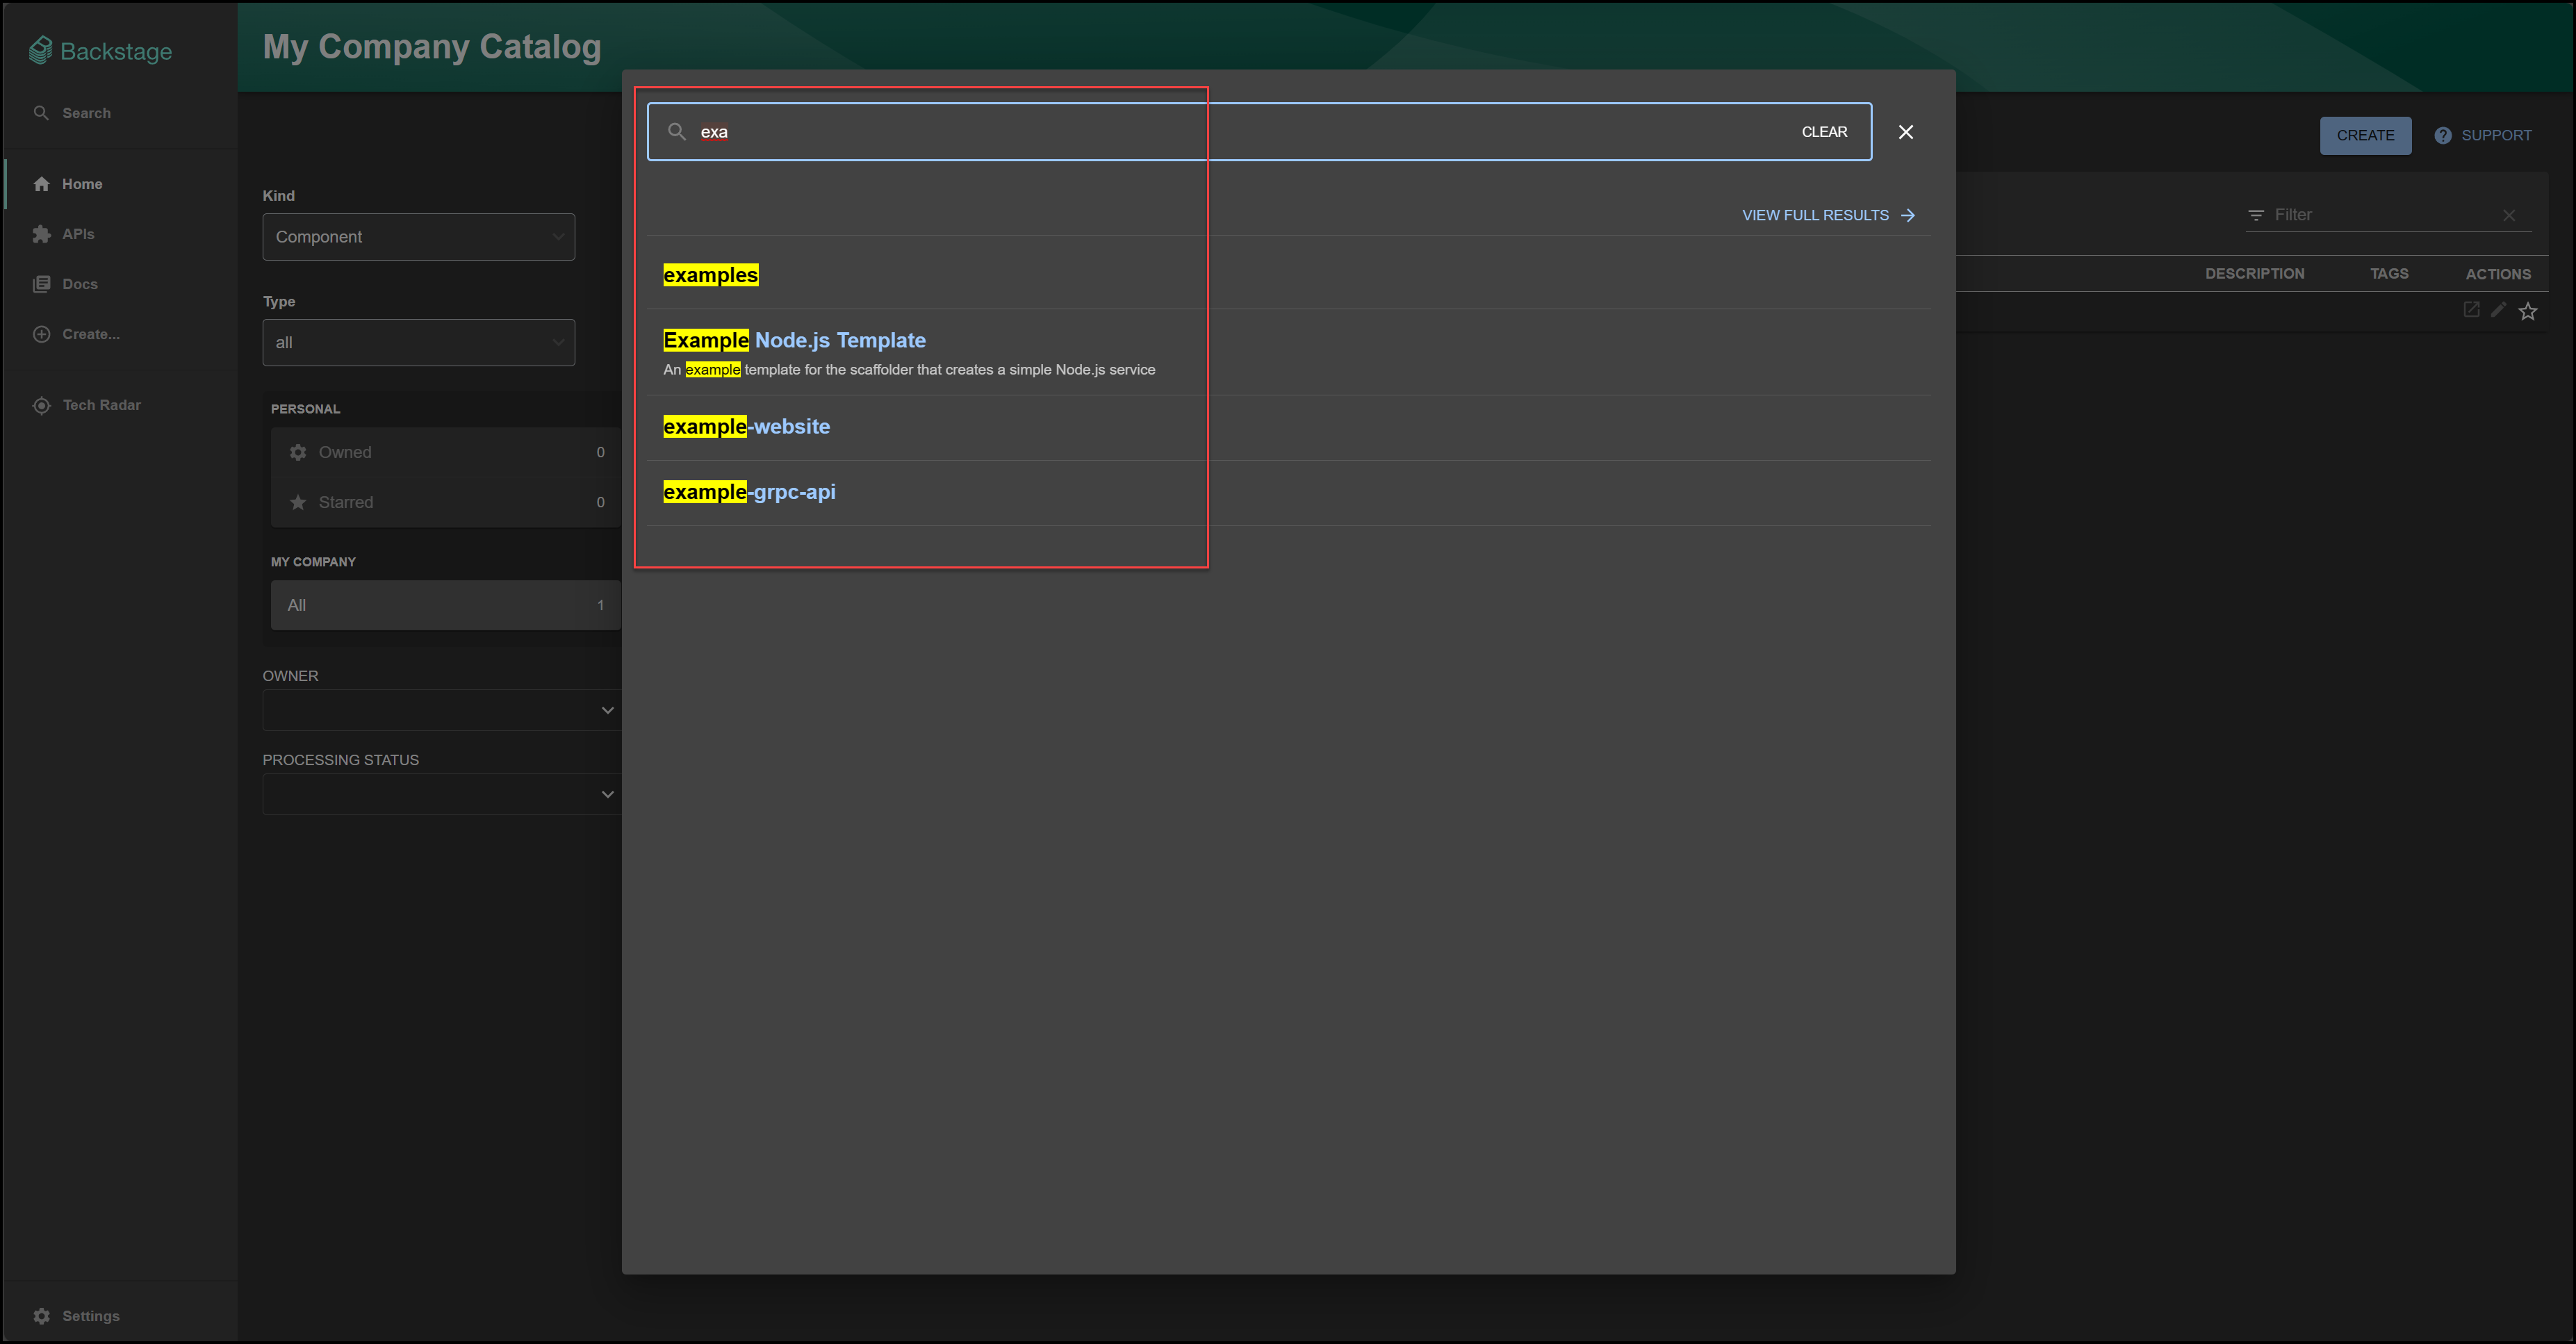Click the Backstage logo
The height and width of the screenshot is (1344, 2576).
click(100, 49)
